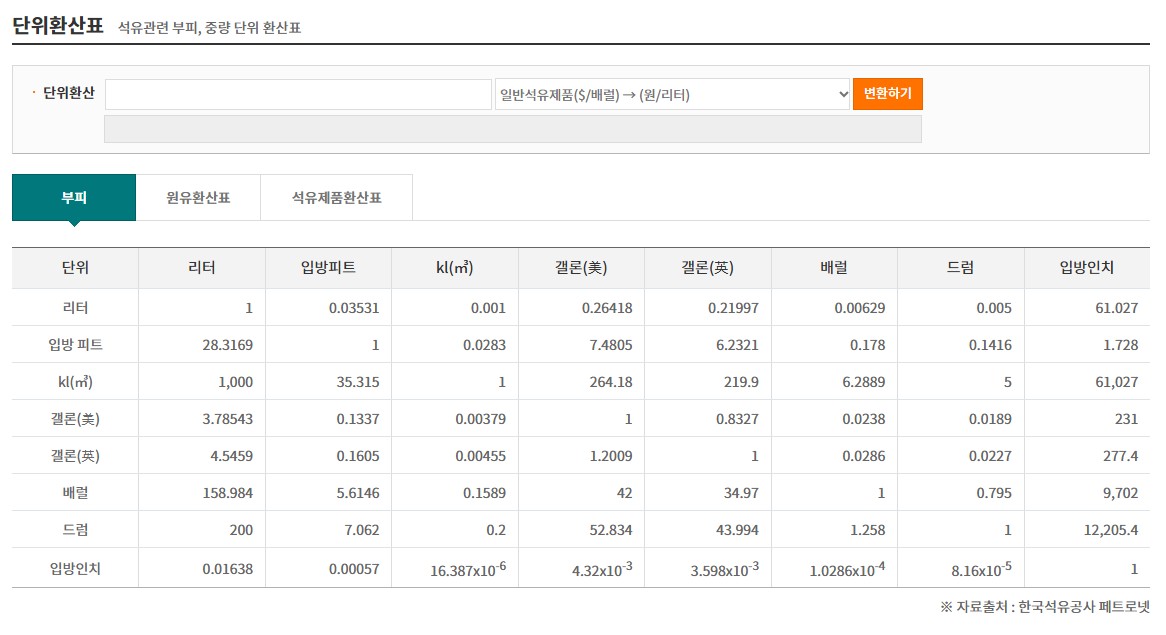Open the 일반석유제품($/배럴) → (원/리터) dropdown
The image size is (1166, 635).
click(x=672, y=94)
